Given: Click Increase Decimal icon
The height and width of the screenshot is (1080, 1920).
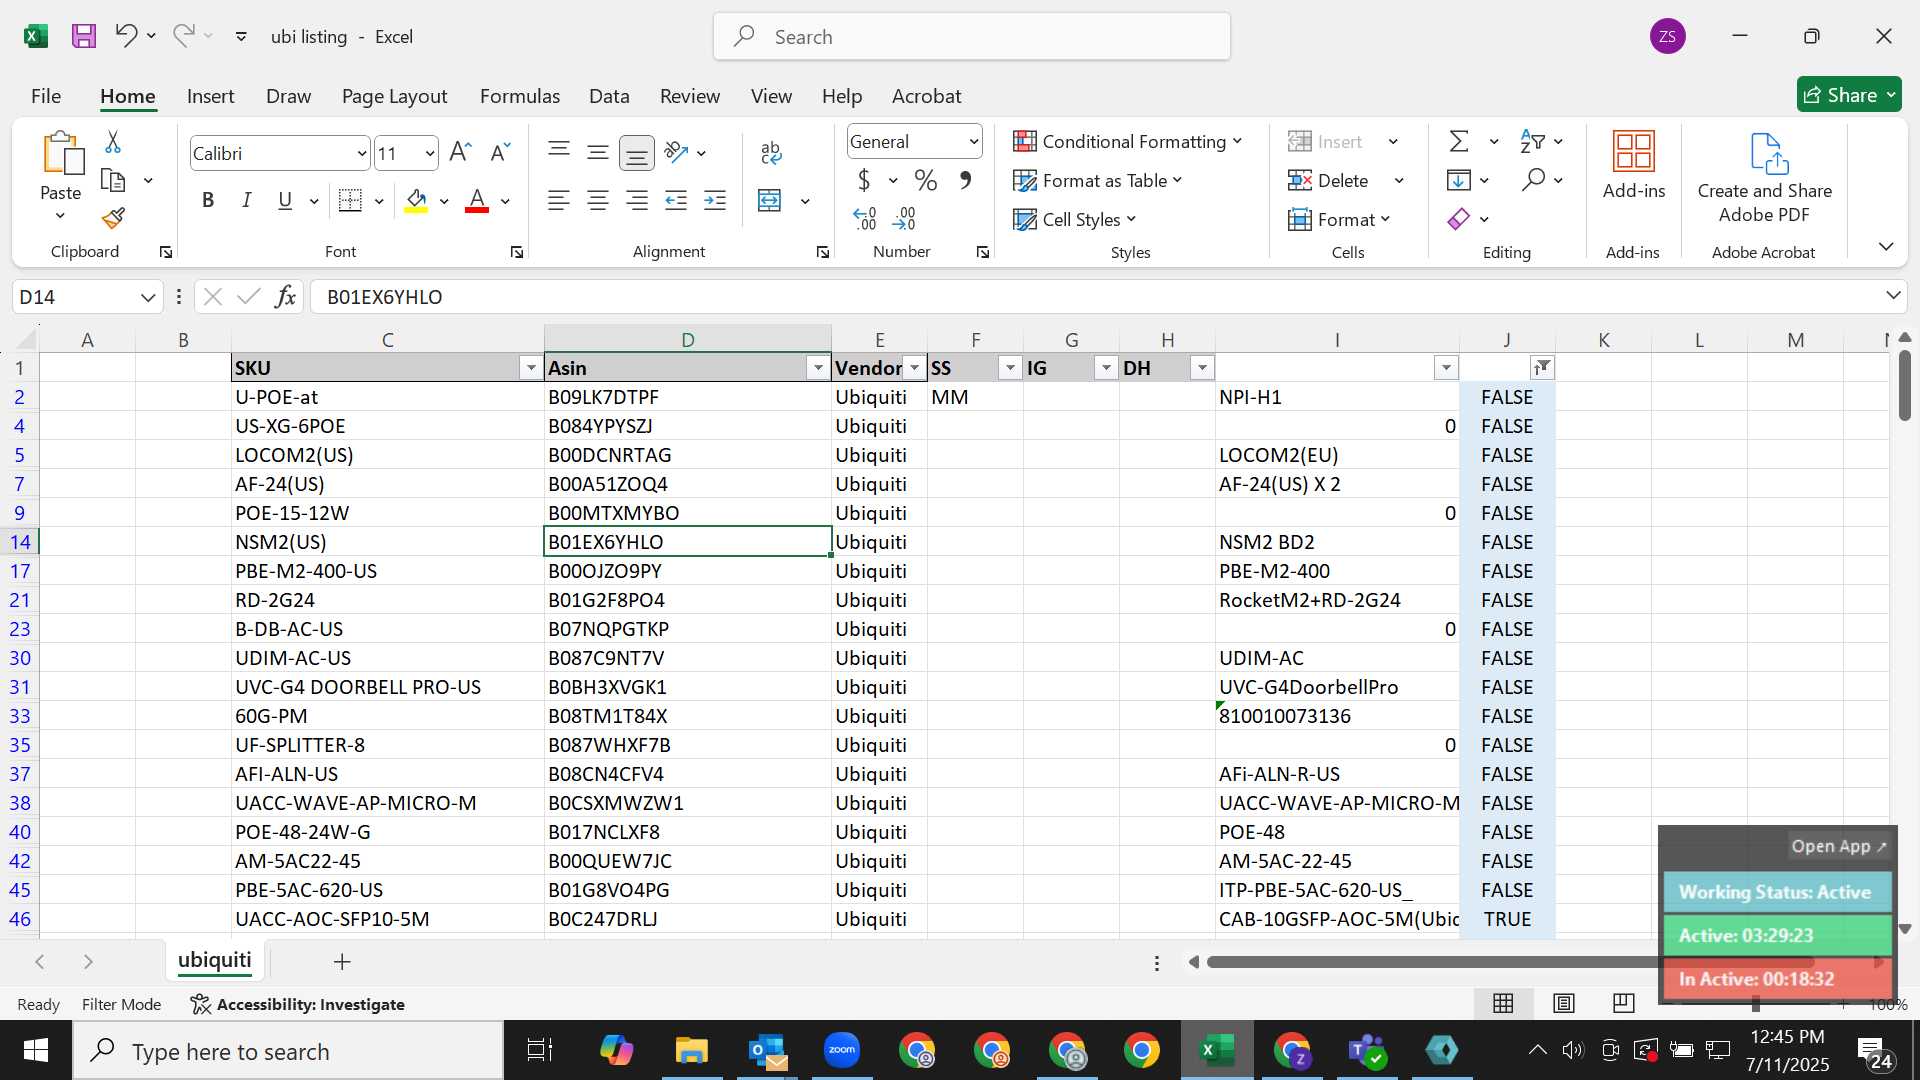Looking at the screenshot, I should [865, 219].
